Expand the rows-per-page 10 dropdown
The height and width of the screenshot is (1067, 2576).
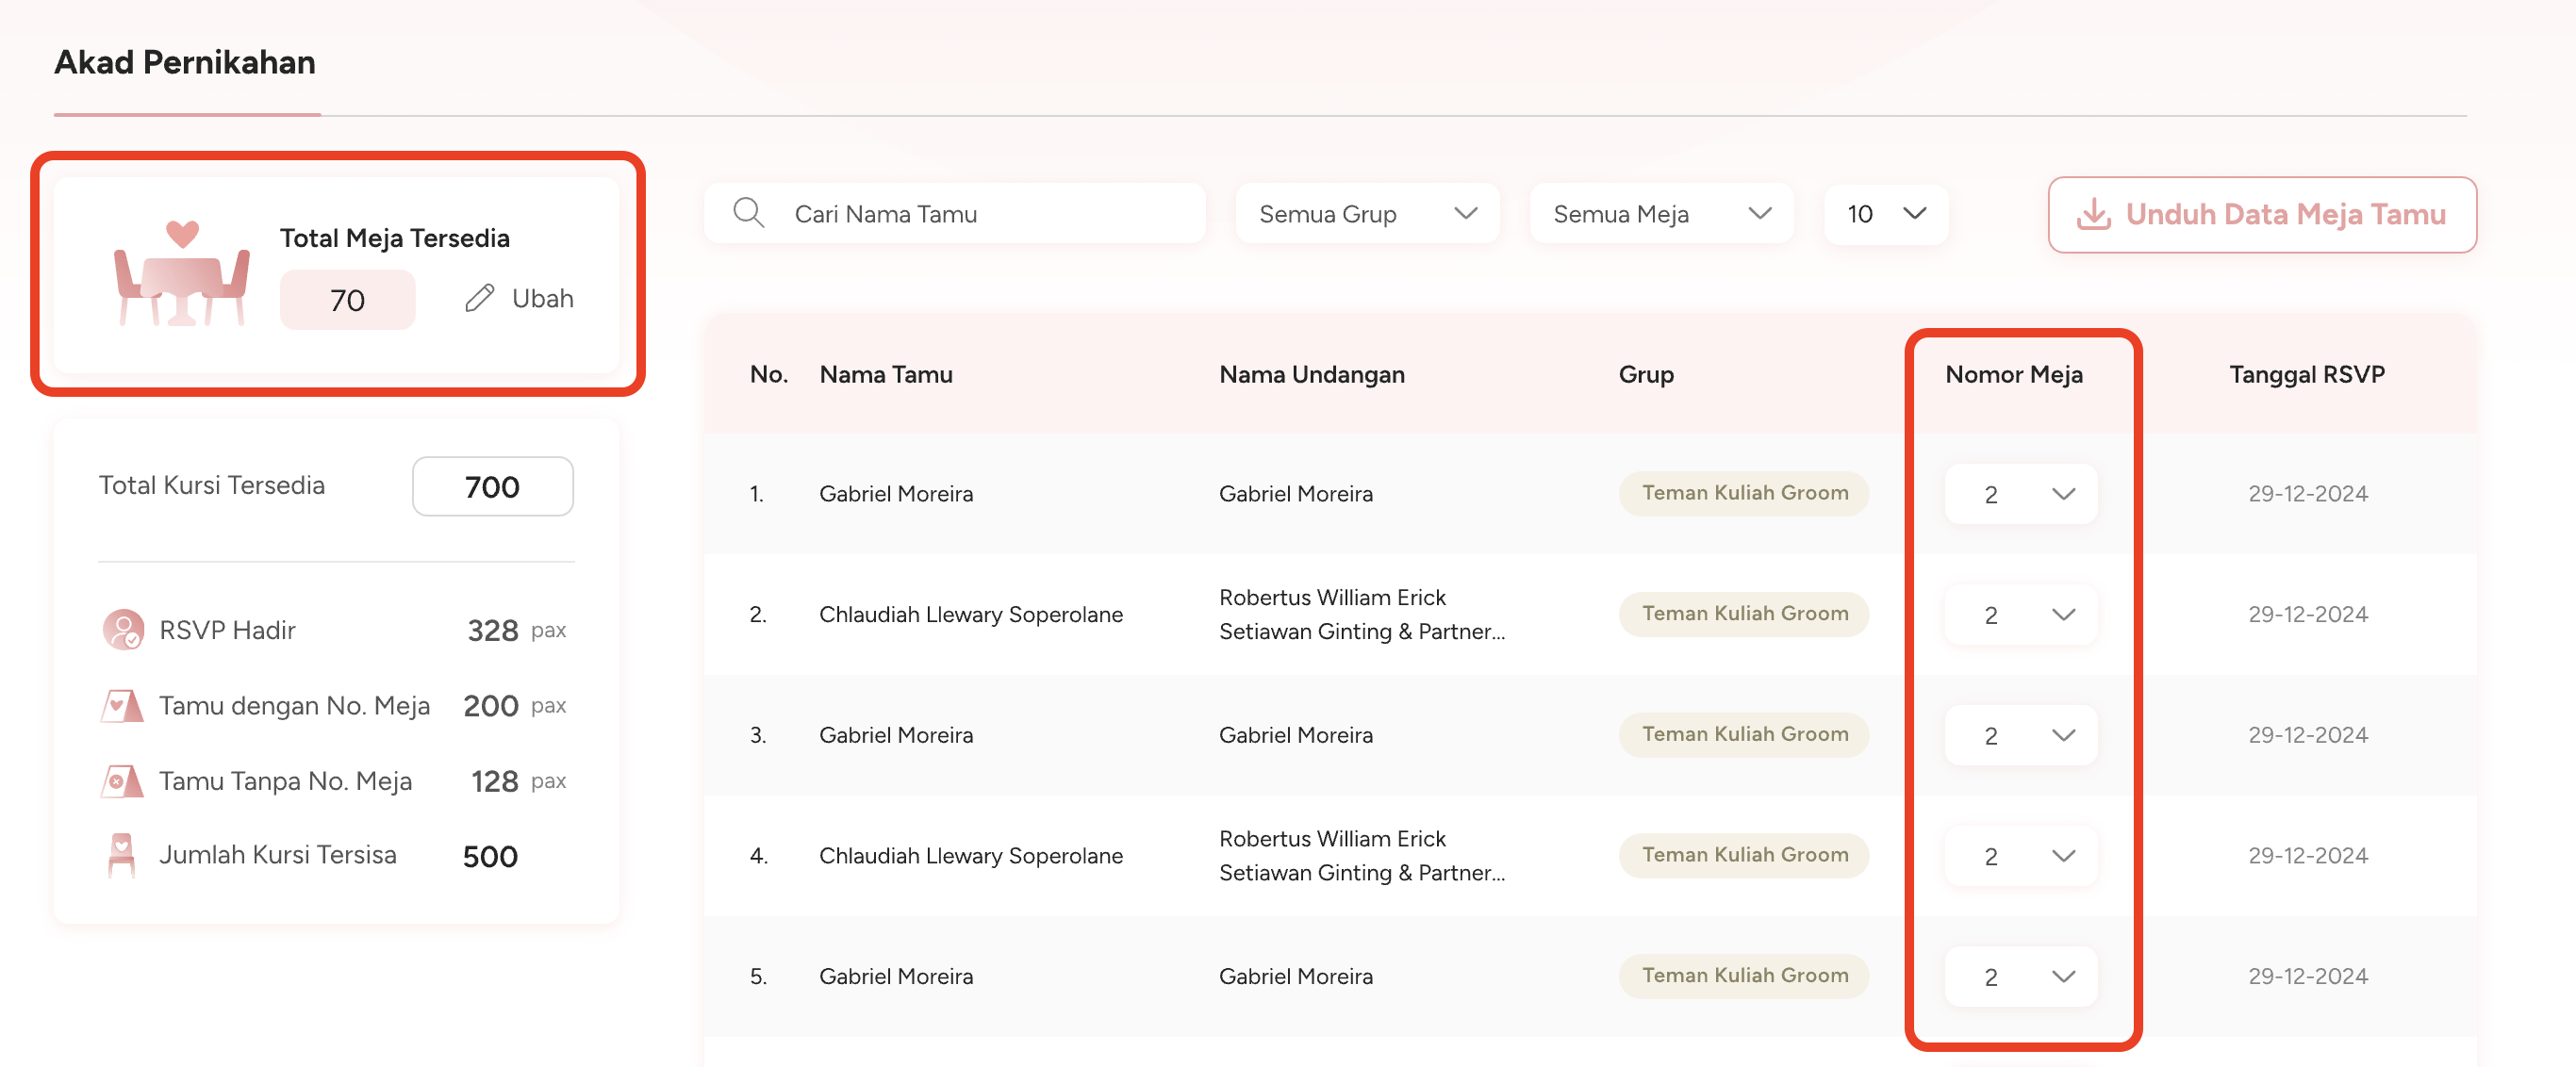[x=1885, y=214]
